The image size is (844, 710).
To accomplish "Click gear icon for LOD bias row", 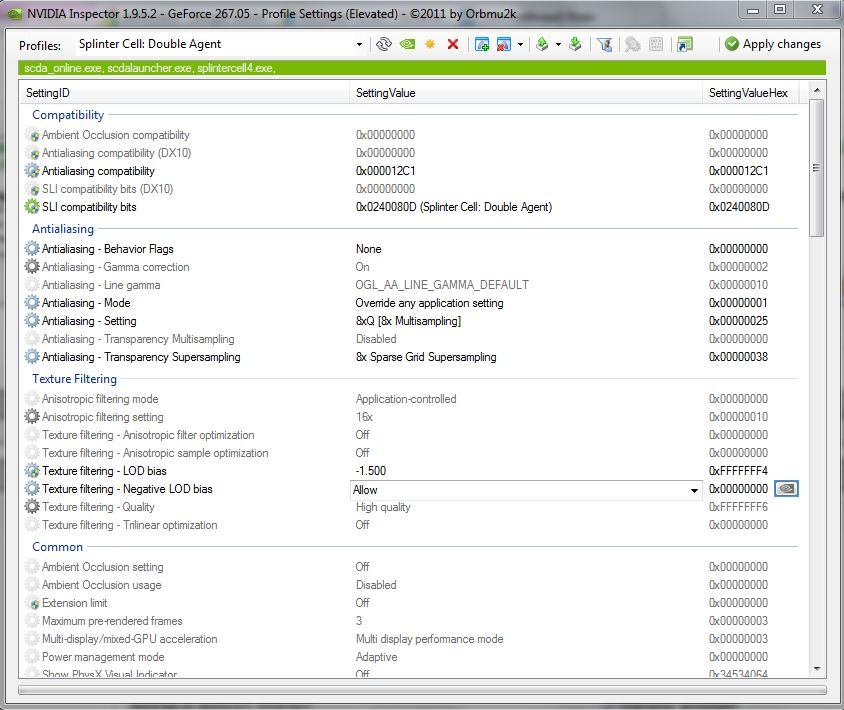I will pos(32,471).
